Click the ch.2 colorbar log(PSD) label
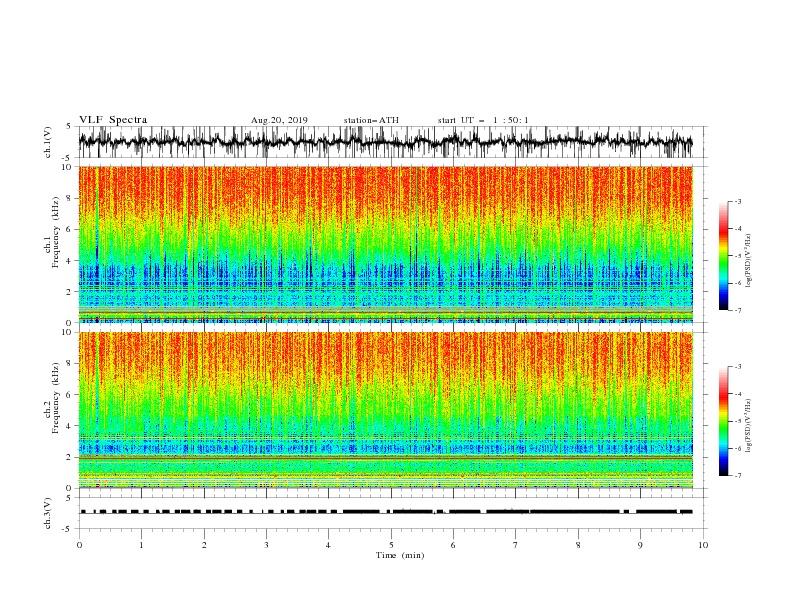The height and width of the screenshot is (612, 792). 748,426
